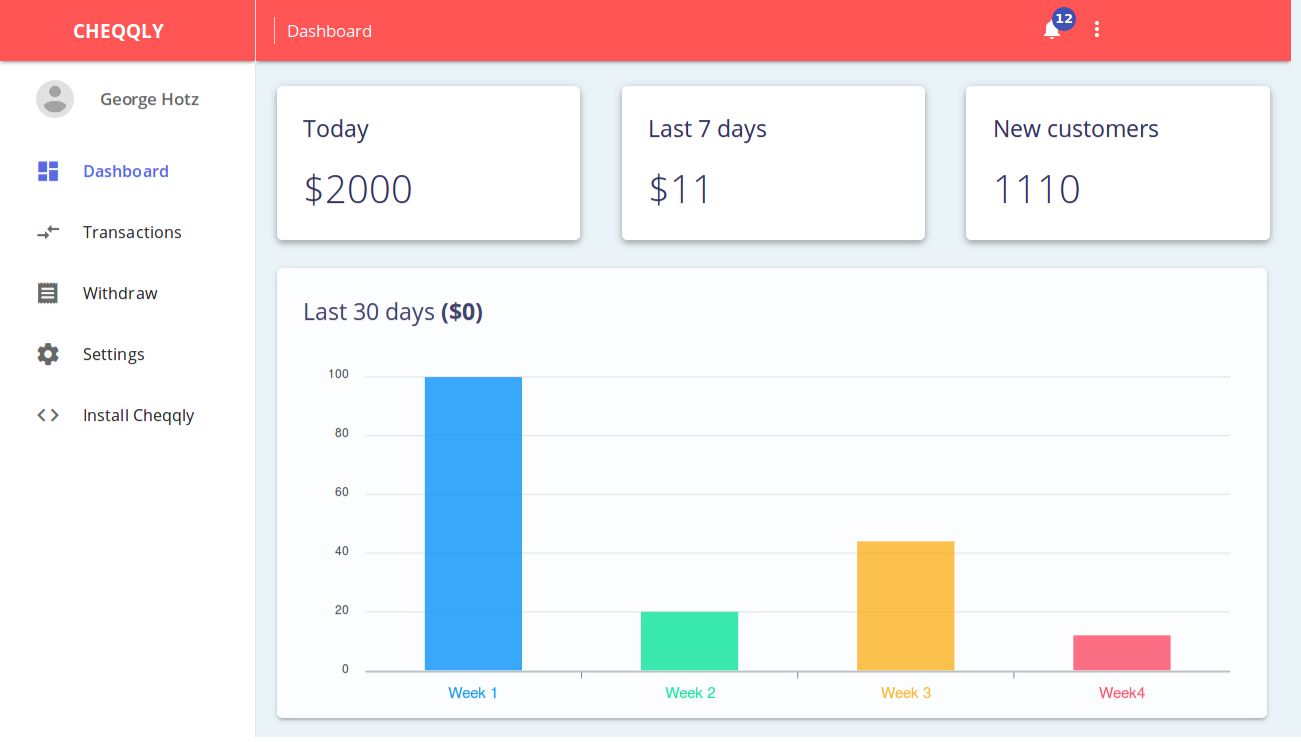Click the Withdraw receipt icon
This screenshot has width=1301, height=742.
coord(47,293)
